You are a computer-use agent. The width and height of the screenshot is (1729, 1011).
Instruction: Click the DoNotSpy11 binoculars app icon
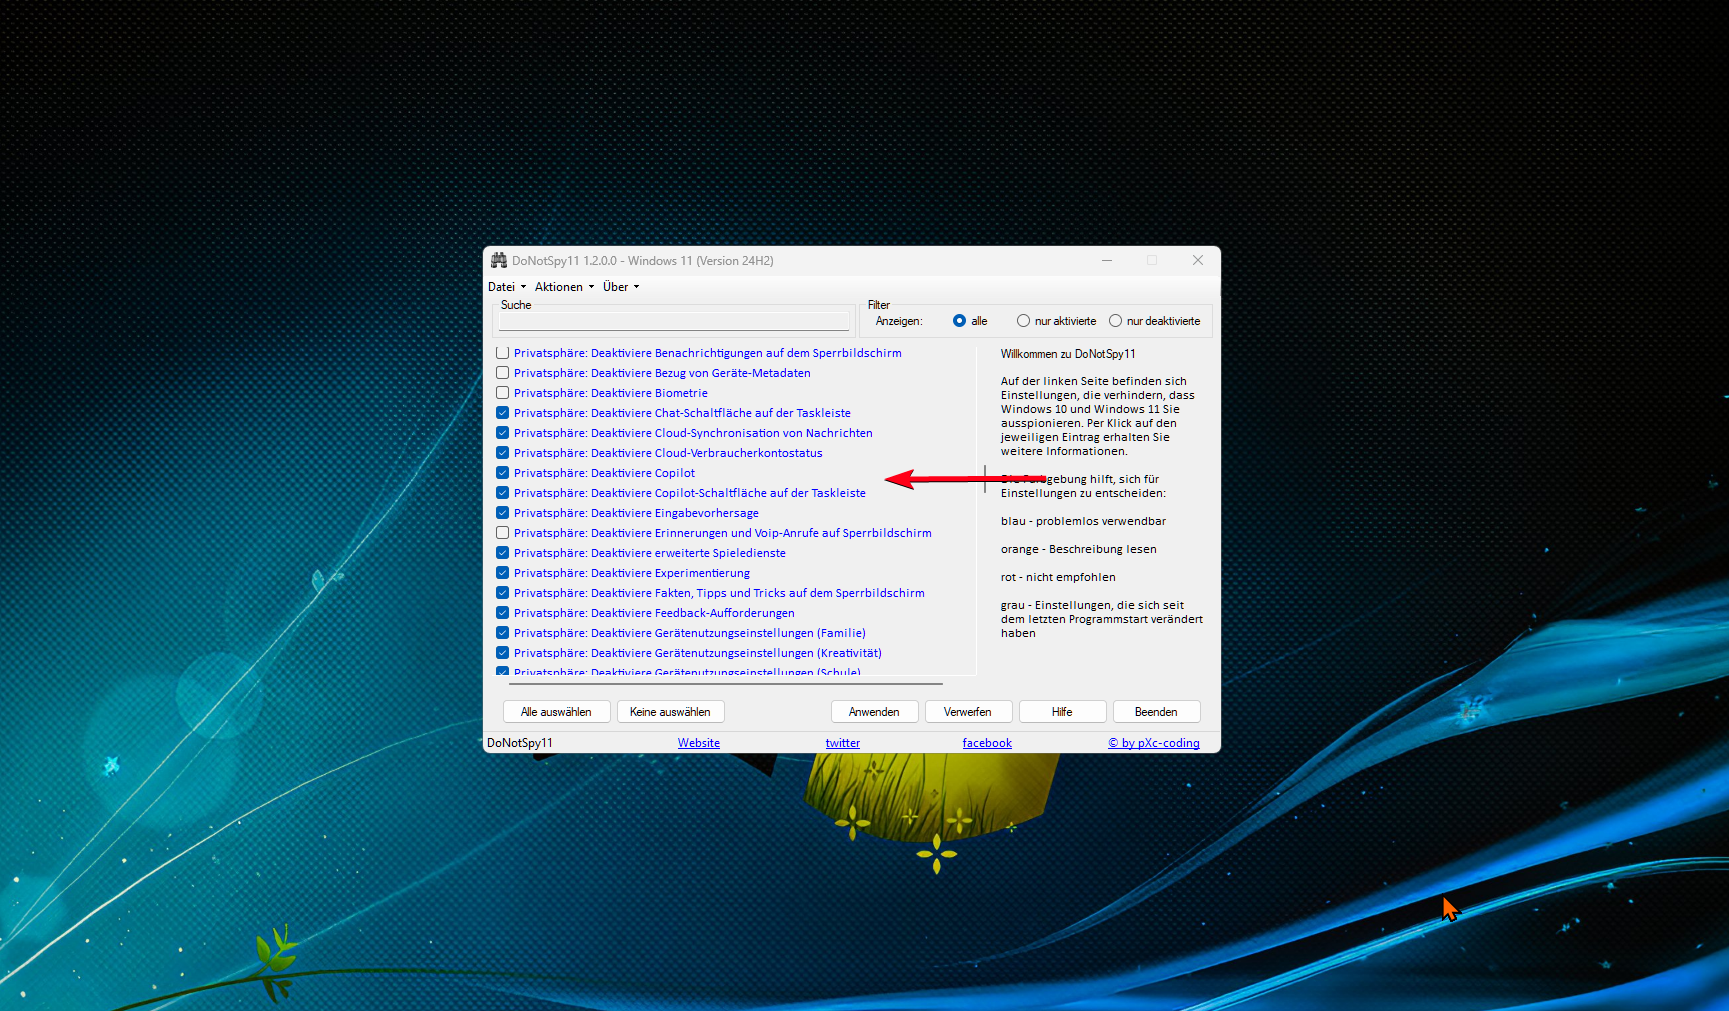click(499, 260)
